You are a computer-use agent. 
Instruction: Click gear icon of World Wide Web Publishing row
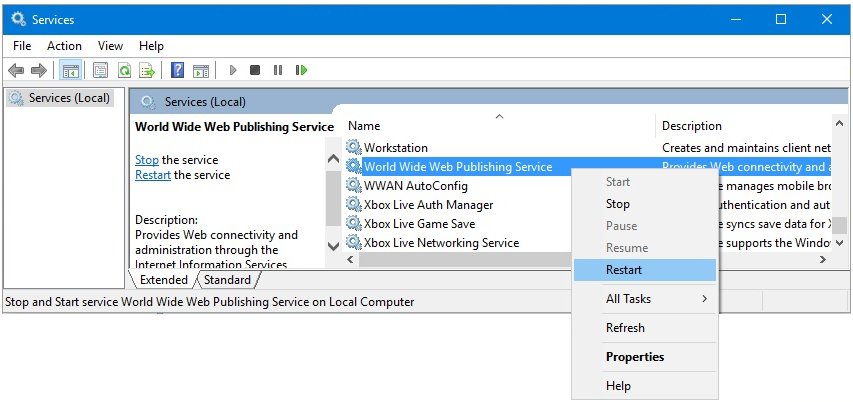[x=354, y=166]
